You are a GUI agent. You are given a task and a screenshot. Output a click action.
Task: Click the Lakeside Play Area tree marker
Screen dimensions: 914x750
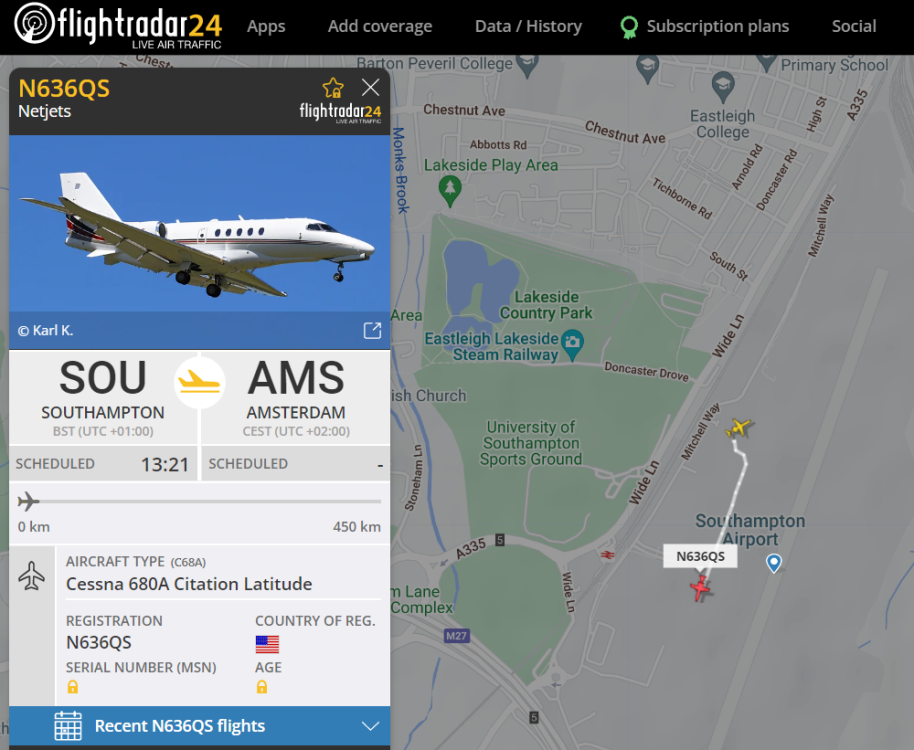tap(449, 191)
